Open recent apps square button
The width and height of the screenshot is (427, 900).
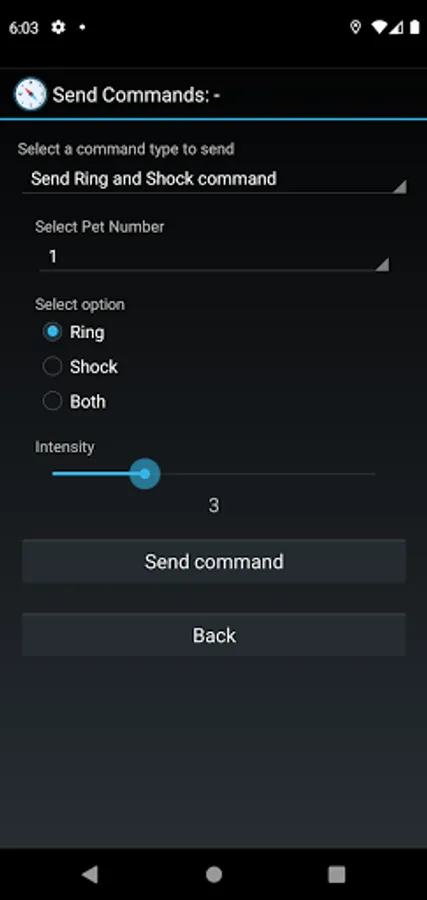pos(336,874)
